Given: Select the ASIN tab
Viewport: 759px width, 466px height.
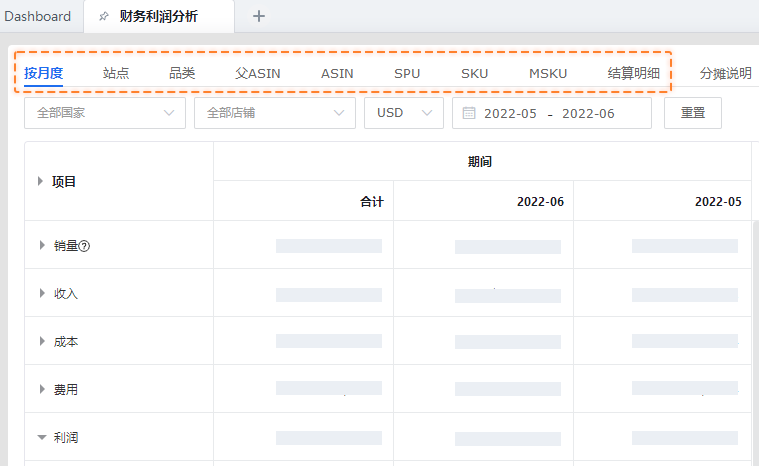Looking at the screenshot, I should click(337, 74).
